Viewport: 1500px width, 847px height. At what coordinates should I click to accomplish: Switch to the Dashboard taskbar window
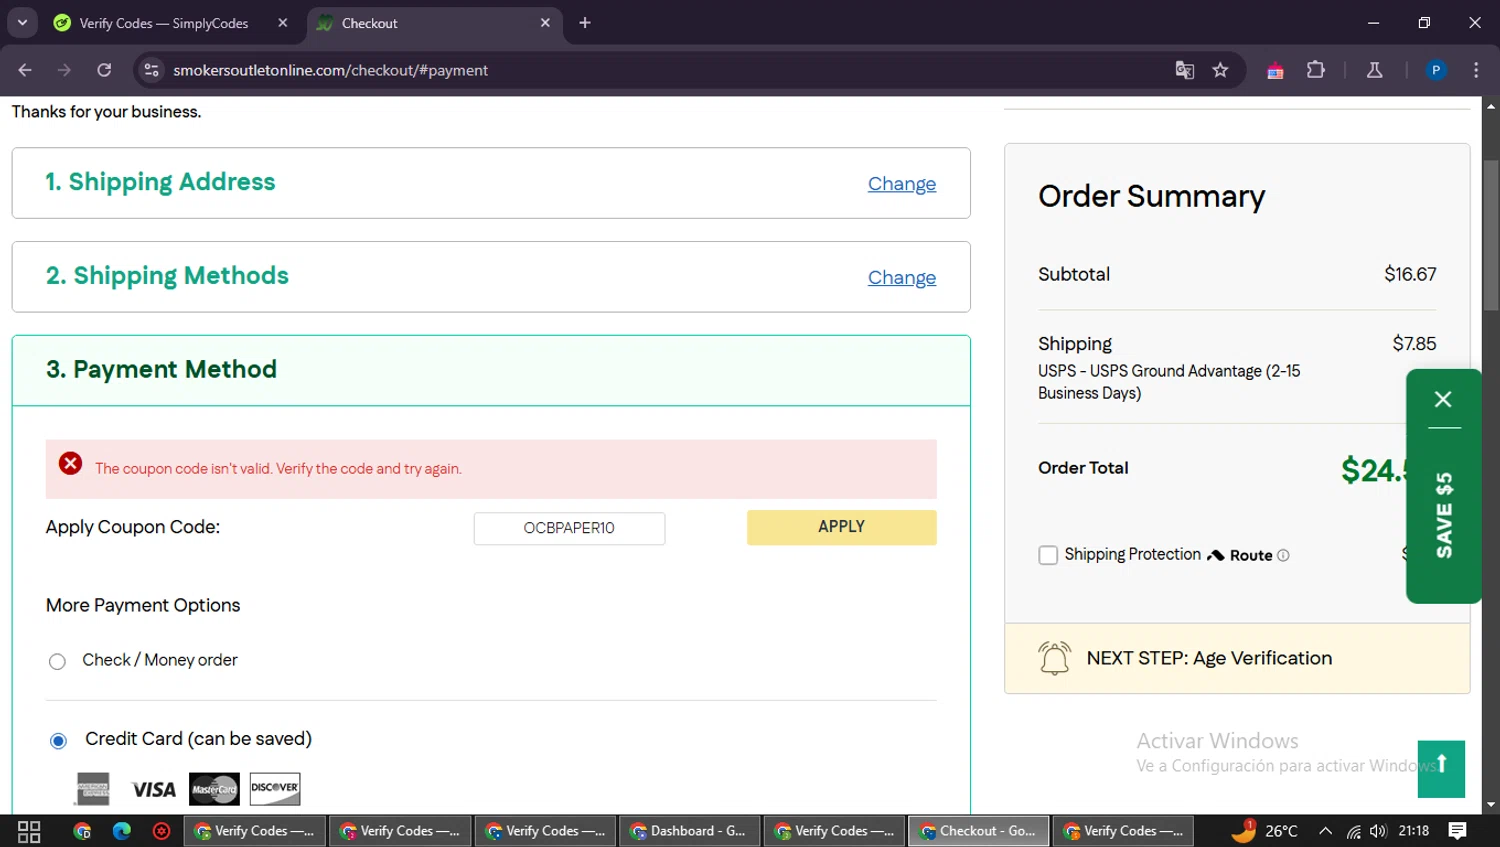click(x=691, y=831)
